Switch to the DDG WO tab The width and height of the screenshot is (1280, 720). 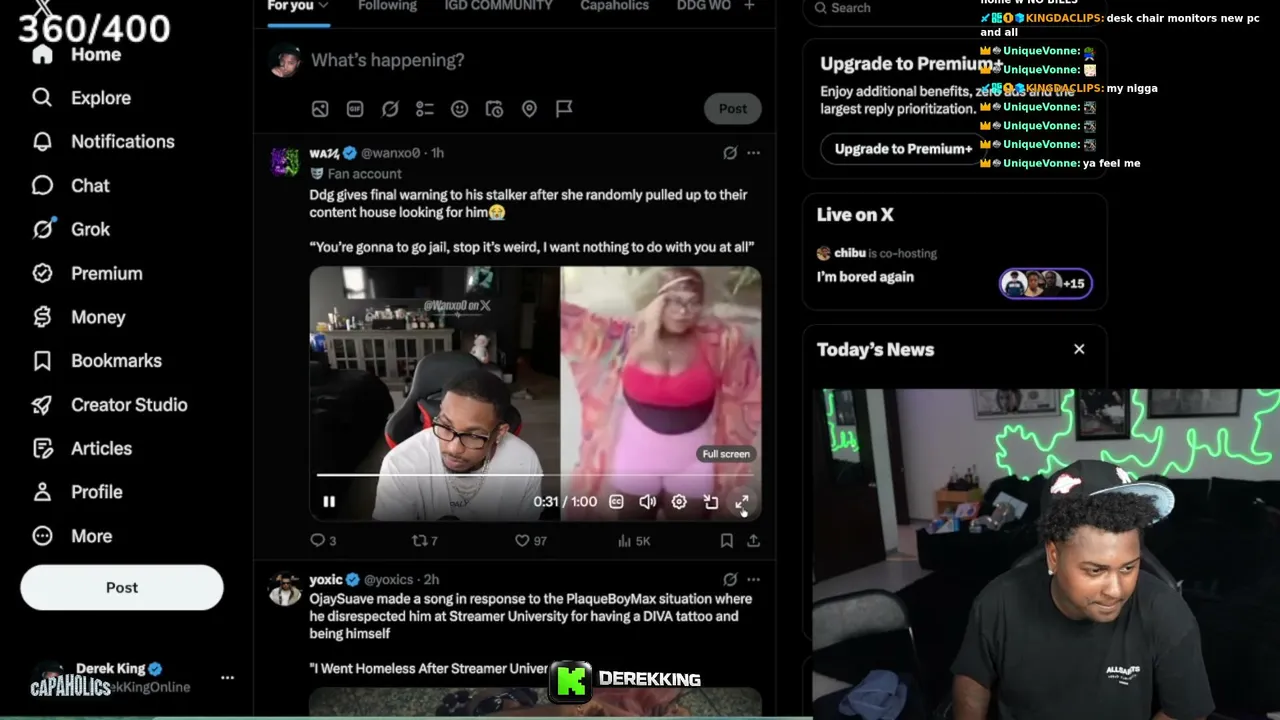click(x=703, y=6)
